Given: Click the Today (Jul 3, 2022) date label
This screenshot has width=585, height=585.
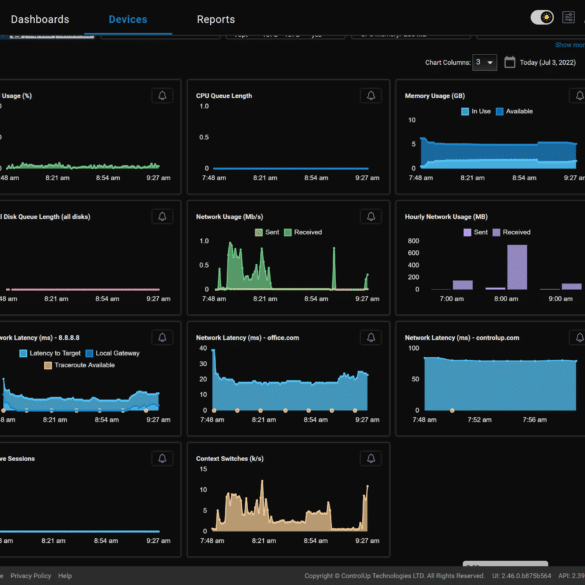Looking at the screenshot, I should pyautogui.click(x=548, y=63).
